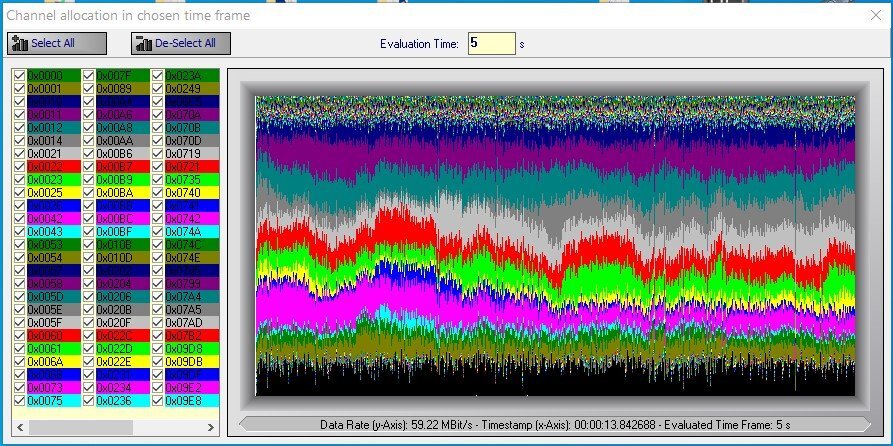893x446 pixels.
Task: Click the olive 0x0054 color label
Action: pyautogui.click(x=54, y=257)
